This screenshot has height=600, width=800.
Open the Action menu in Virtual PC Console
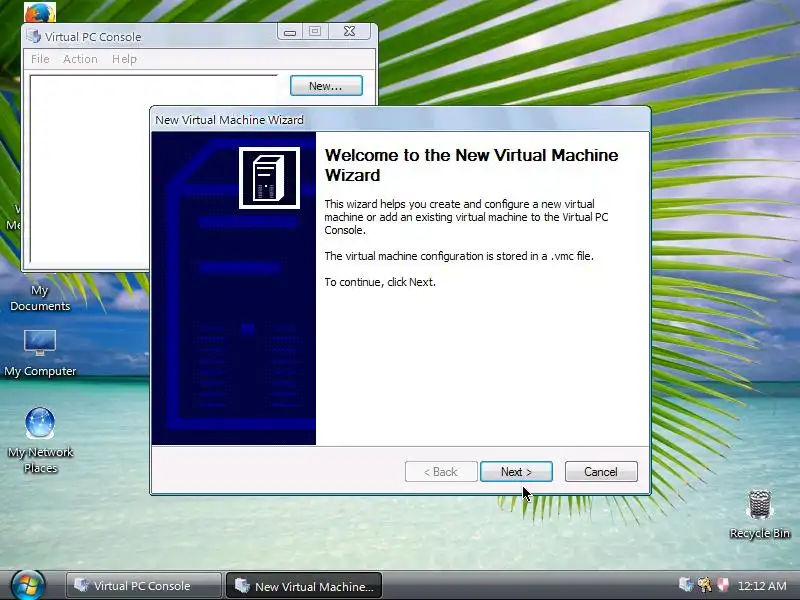coord(80,59)
